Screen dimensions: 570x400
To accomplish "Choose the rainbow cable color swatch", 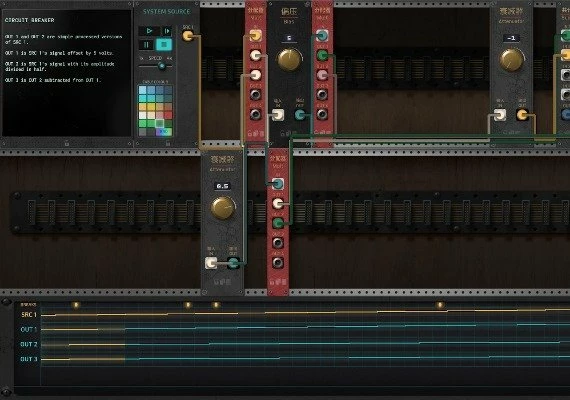I will pyautogui.click(x=164, y=132).
